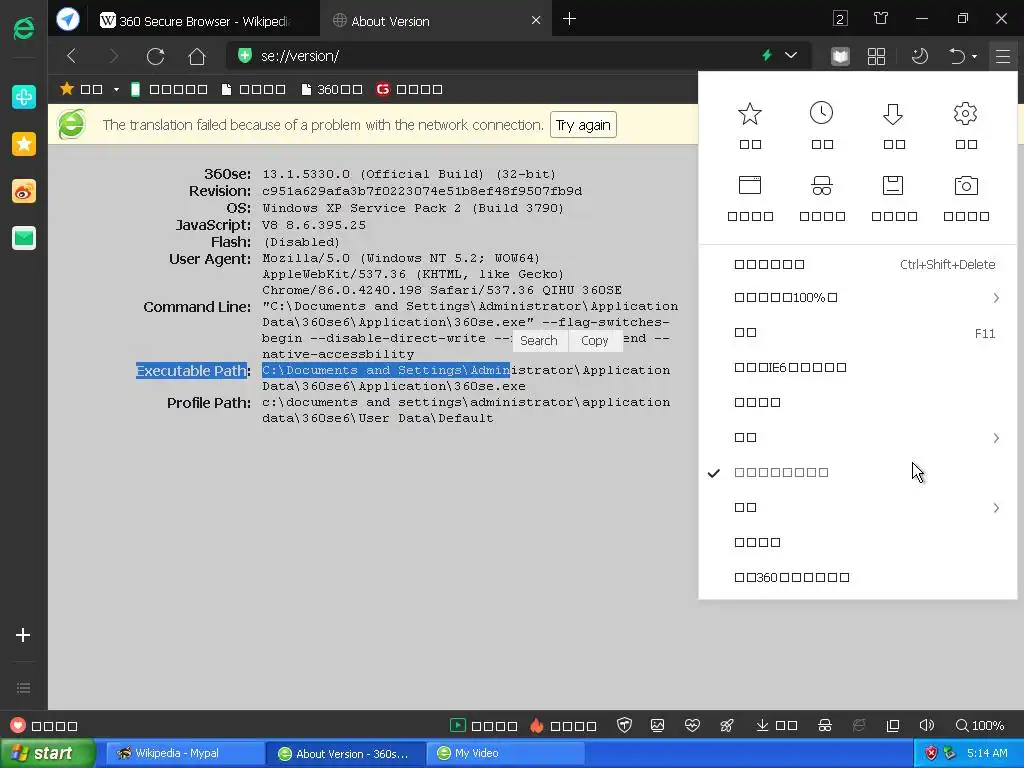The height and width of the screenshot is (768, 1024).
Task: Go to the home page icon
Action: click(x=197, y=56)
